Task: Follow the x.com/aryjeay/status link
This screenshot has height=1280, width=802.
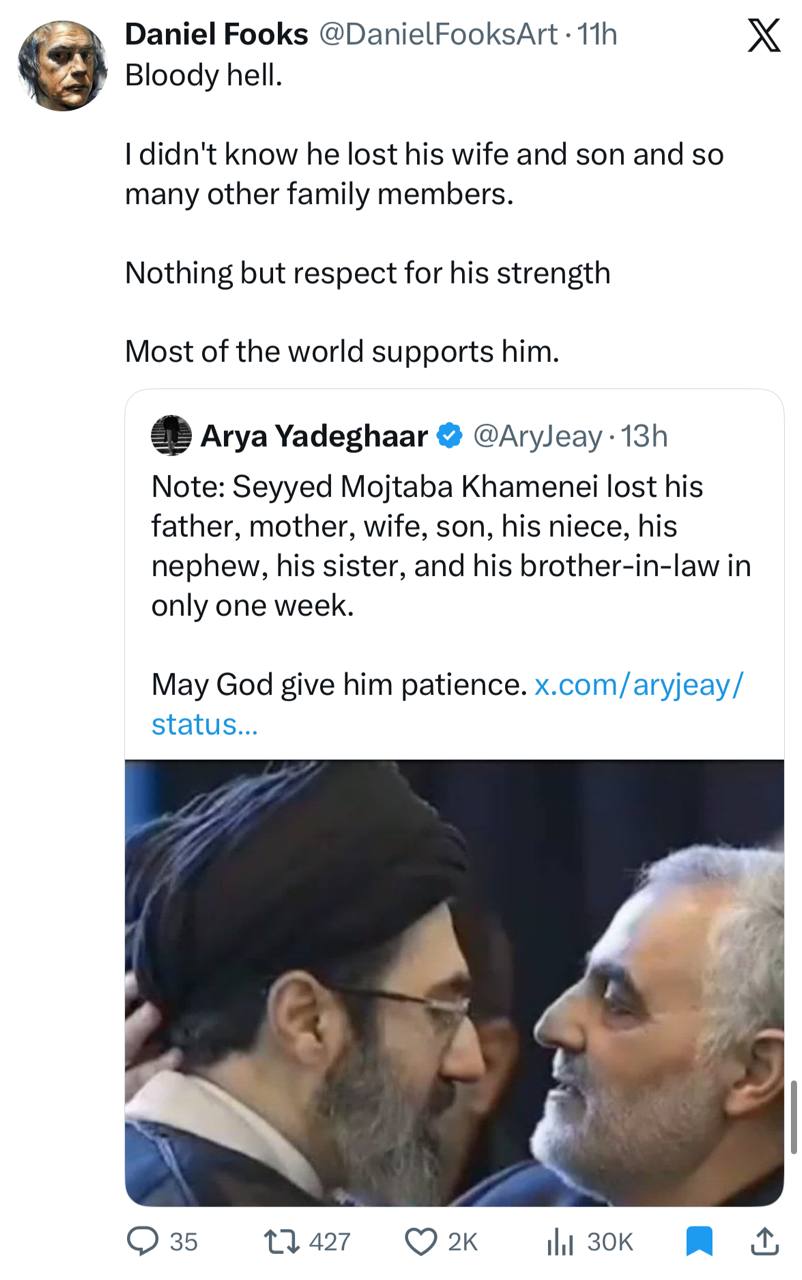Action: (x=640, y=685)
